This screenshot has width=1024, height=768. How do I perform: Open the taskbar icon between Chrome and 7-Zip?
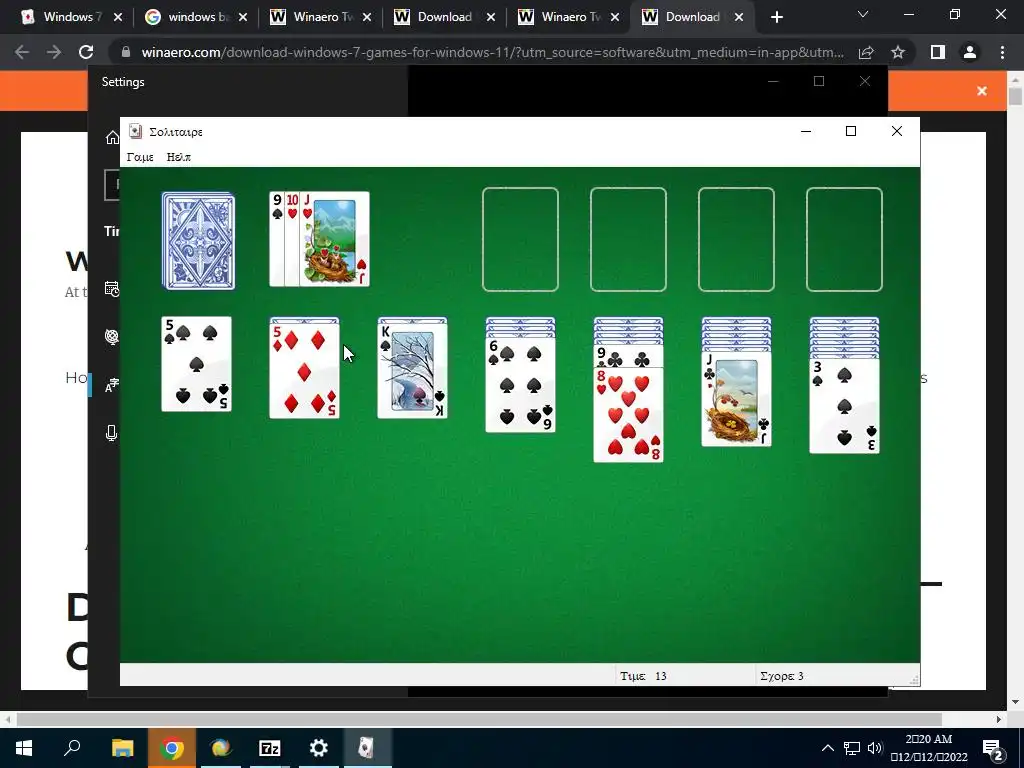(221, 748)
